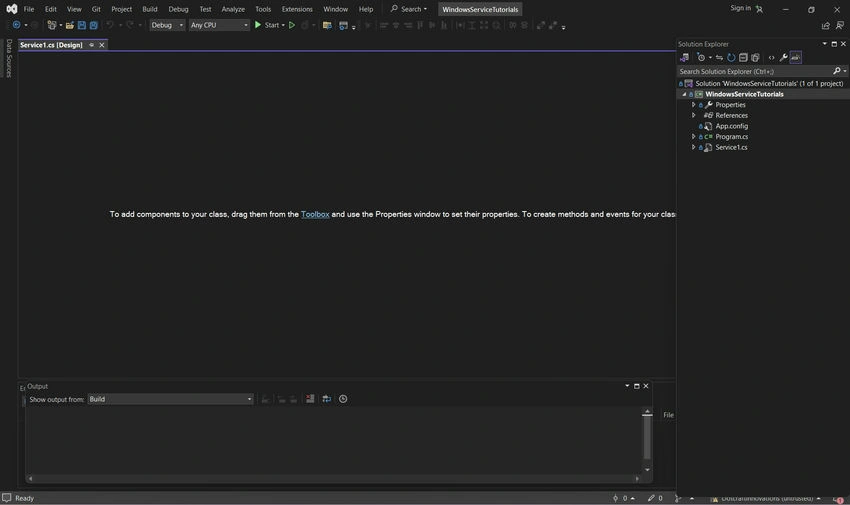Open the Debug configuration dropdown
This screenshot has width=850, height=505.
coord(167,25)
